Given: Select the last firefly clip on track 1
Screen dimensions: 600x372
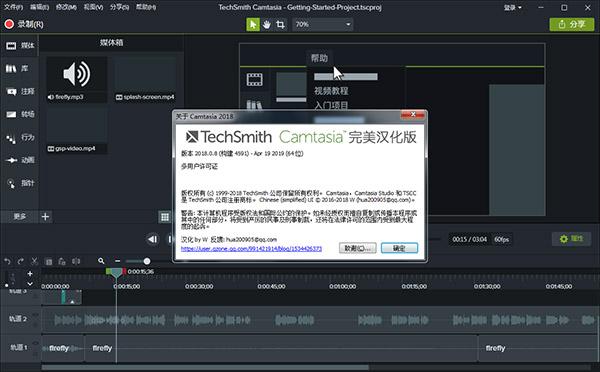Looking at the screenshot, I should click(539, 348).
